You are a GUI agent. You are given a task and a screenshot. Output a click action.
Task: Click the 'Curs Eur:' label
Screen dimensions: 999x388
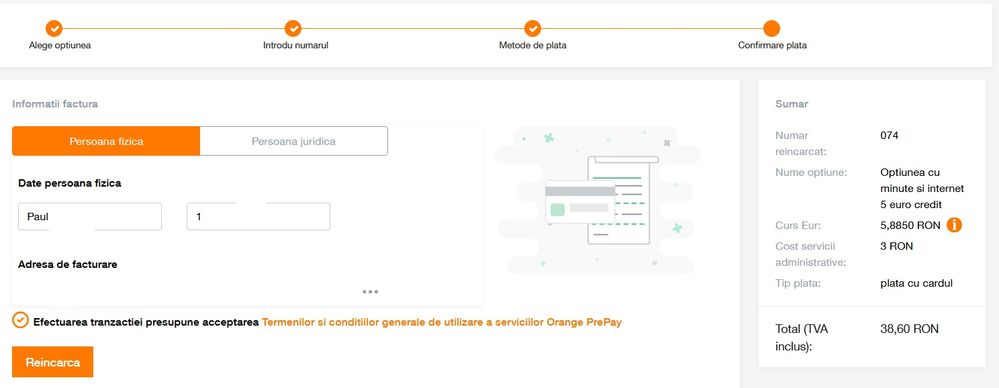pyautogui.click(x=798, y=226)
